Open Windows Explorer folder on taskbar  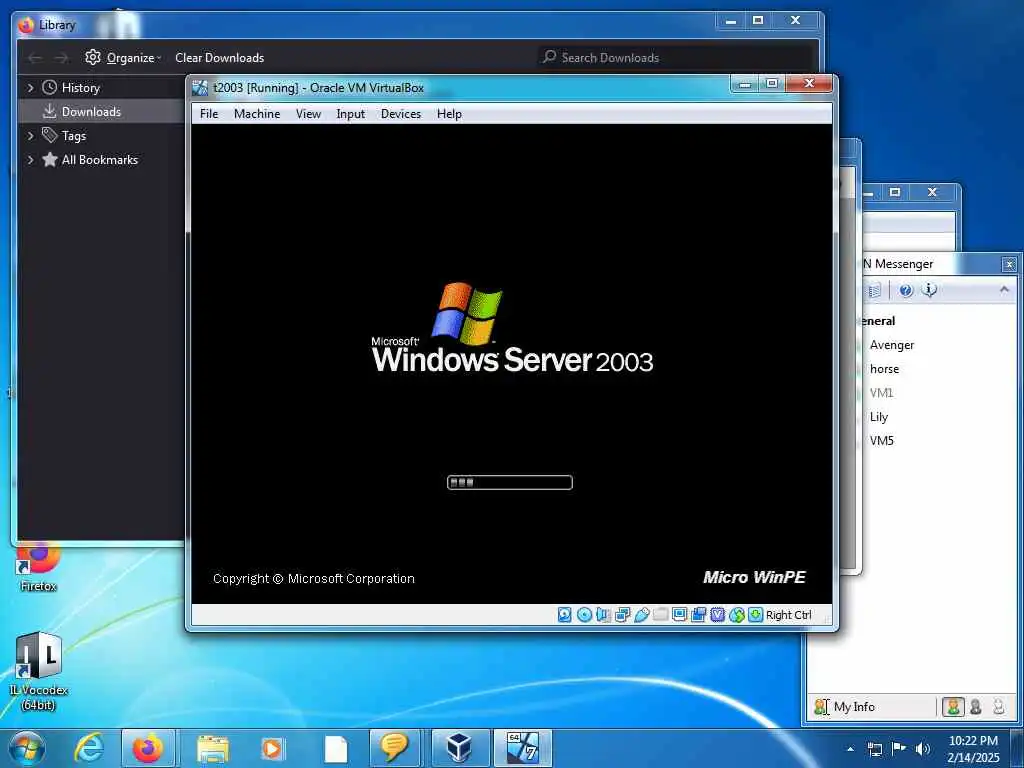pos(213,748)
